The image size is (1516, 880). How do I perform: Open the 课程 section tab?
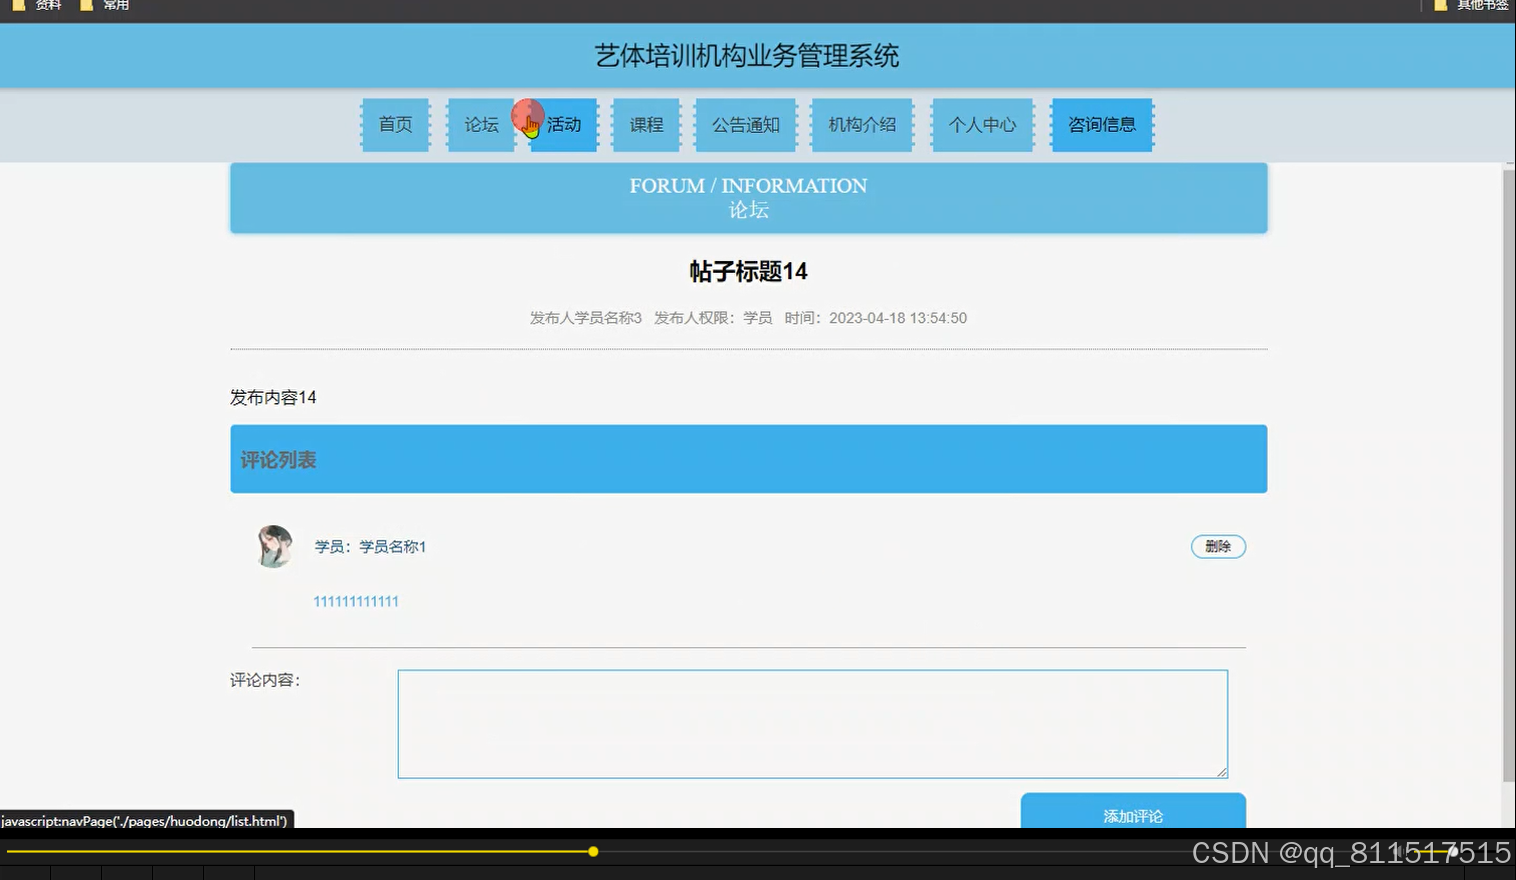click(x=645, y=124)
